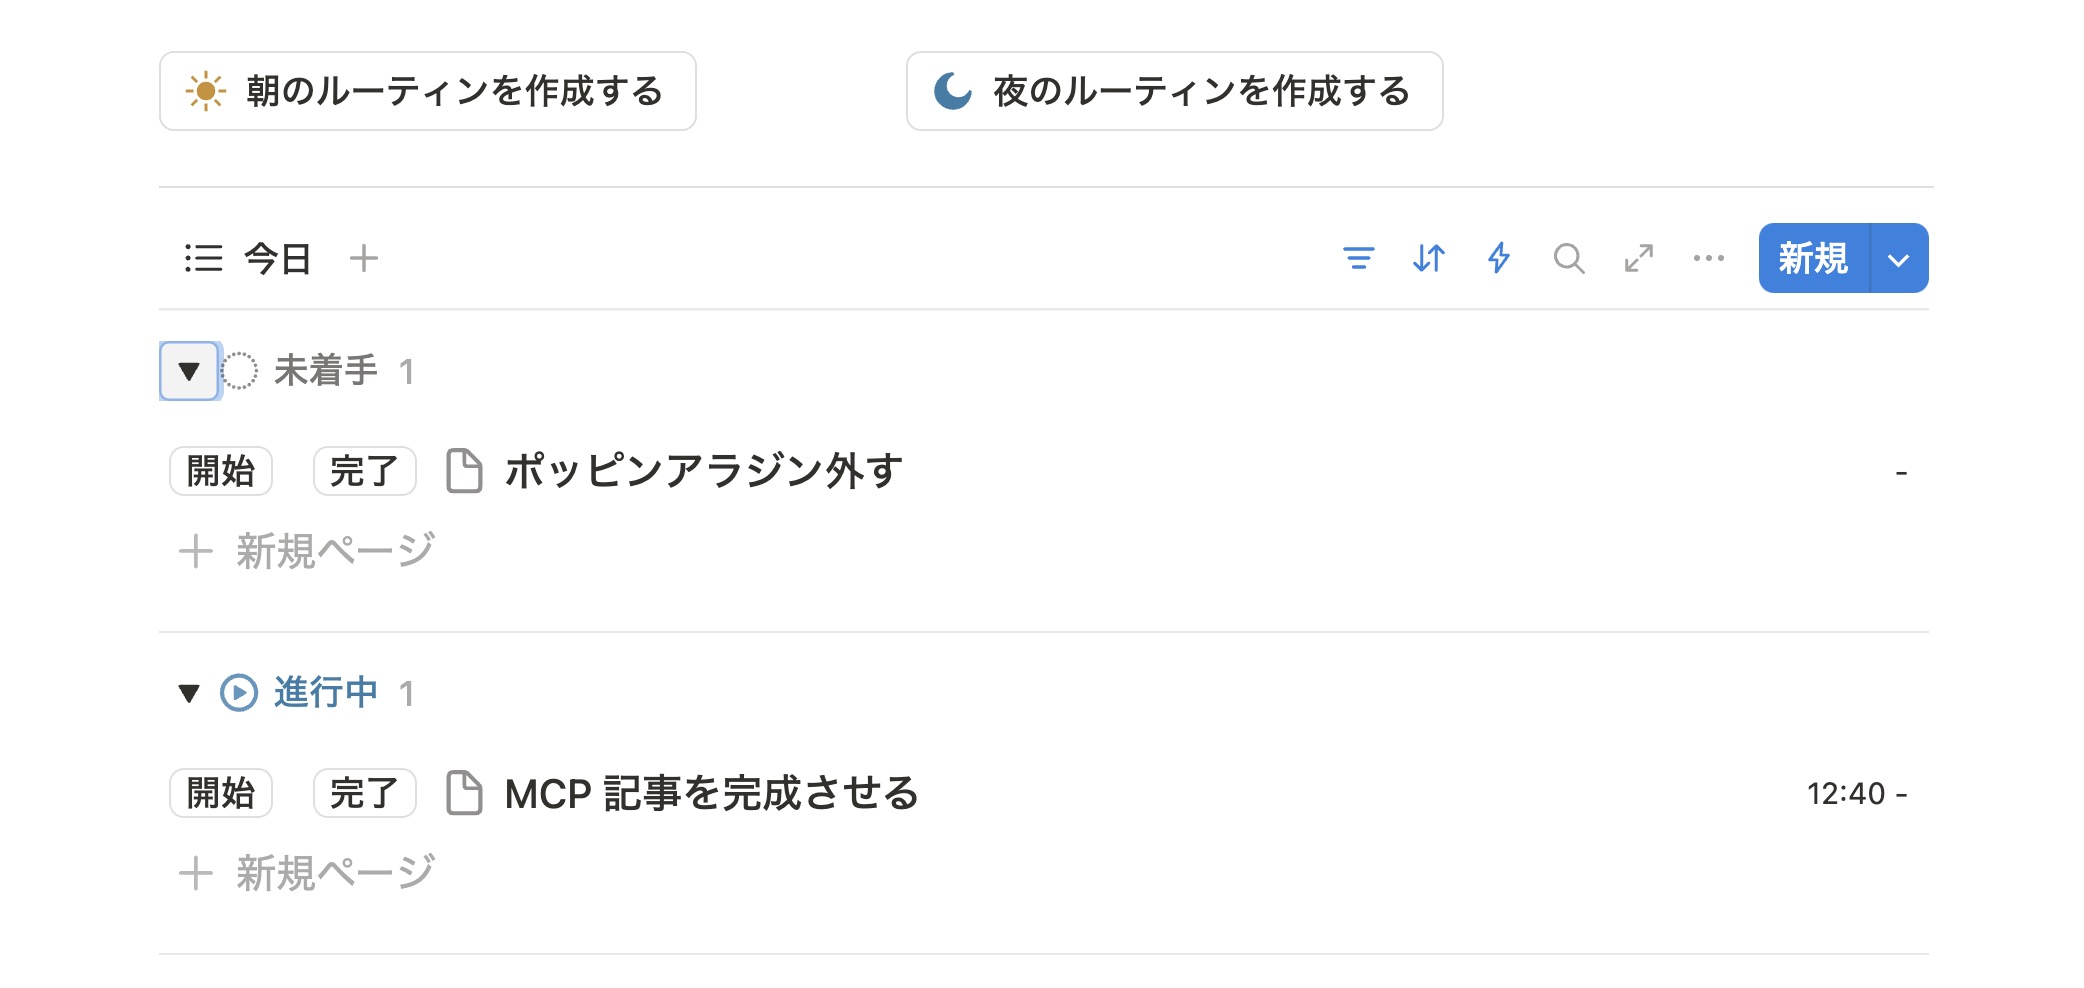Screen dimensions: 2084x988
Task: Add 新規ページ under 未着手 group
Action: pyautogui.click(x=307, y=551)
